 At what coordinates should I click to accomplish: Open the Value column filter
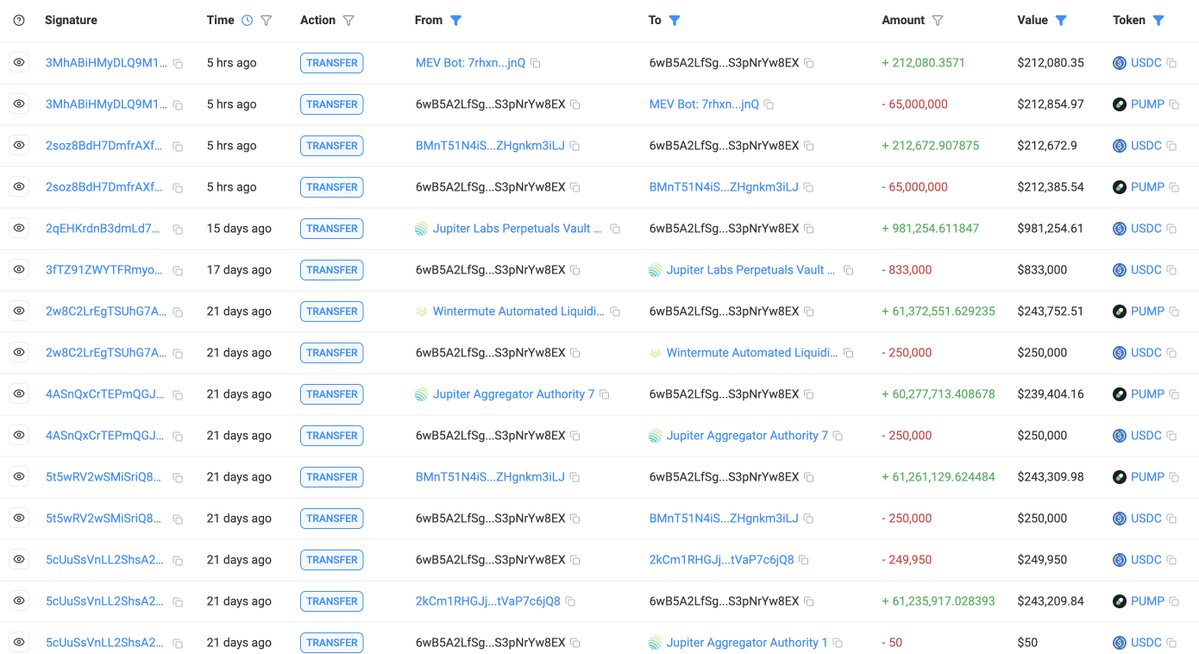pos(1061,21)
